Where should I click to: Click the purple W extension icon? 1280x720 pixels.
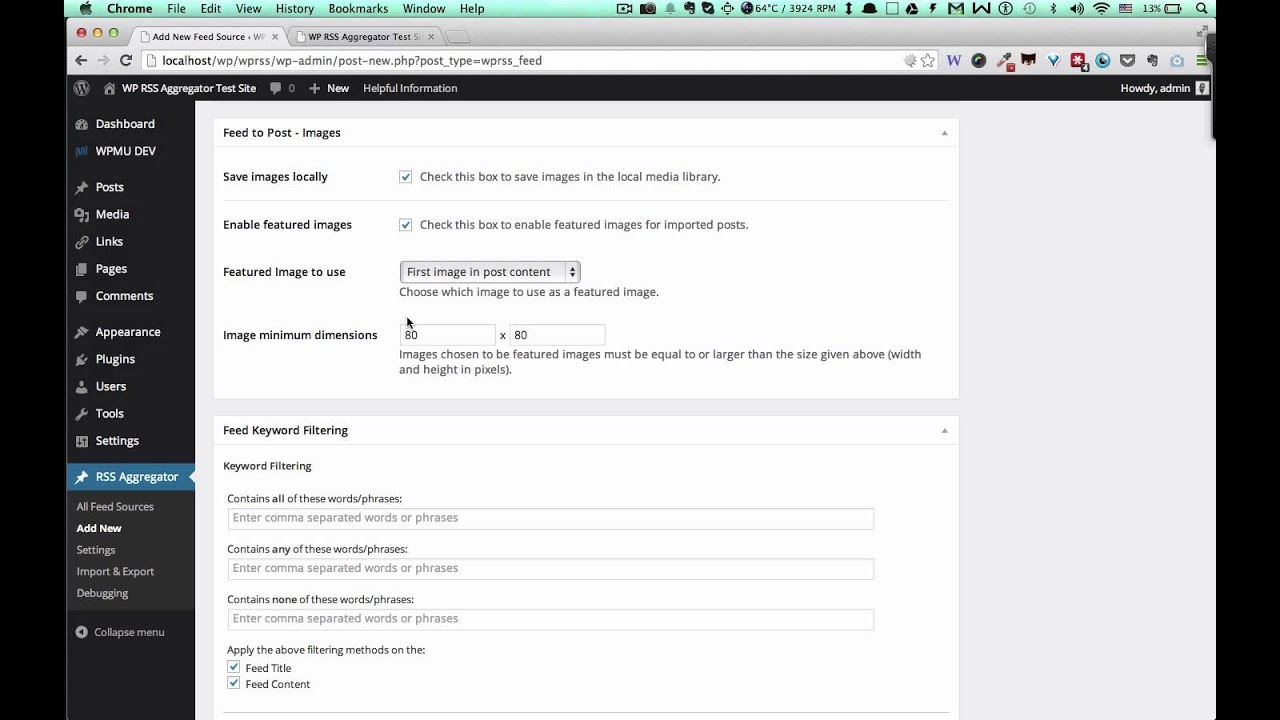[x=954, y=61]
